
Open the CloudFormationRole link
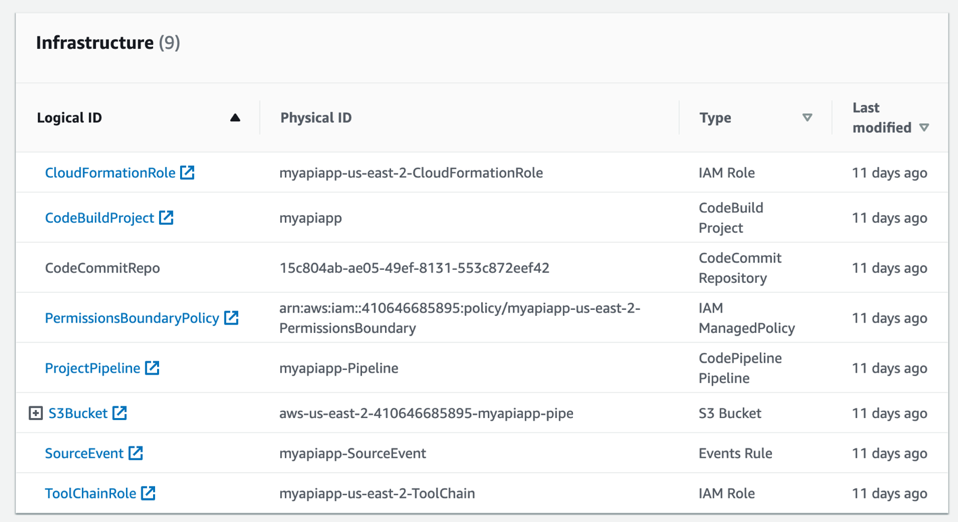pyautogui.click(x=110, y=172)
